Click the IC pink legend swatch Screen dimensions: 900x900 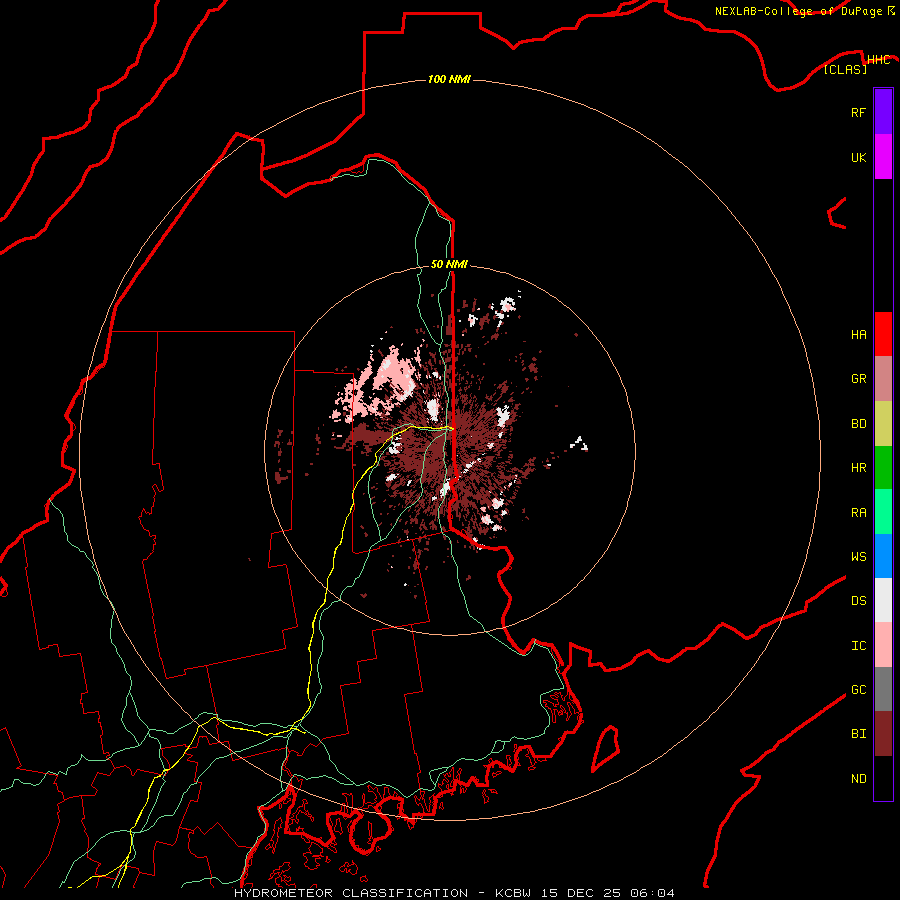click(883, 645)
